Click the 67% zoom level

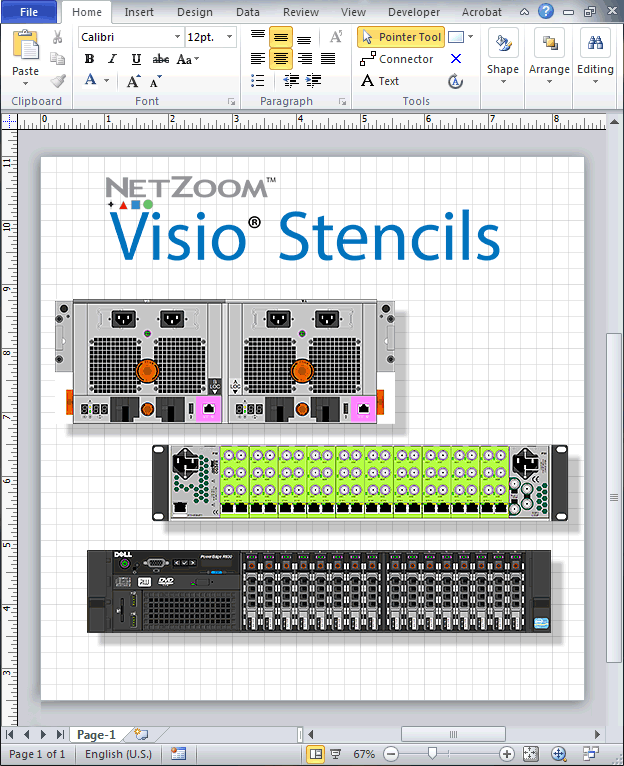click(364, 754)
